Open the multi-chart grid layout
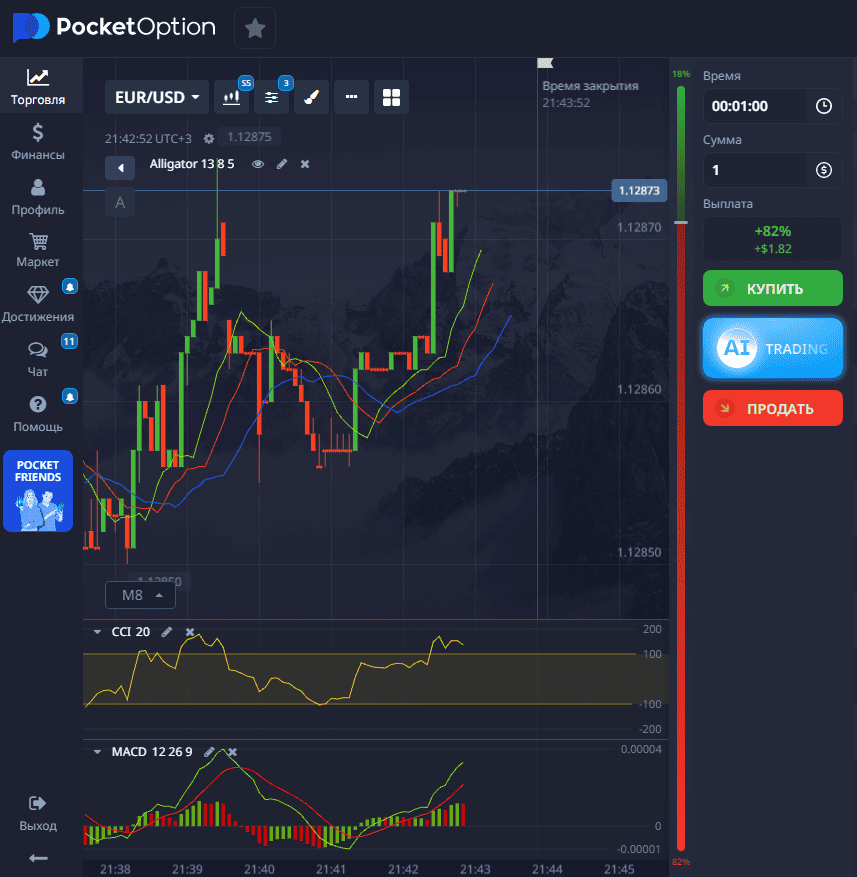This screenshot has width=857, height=877. pos(392,97)
